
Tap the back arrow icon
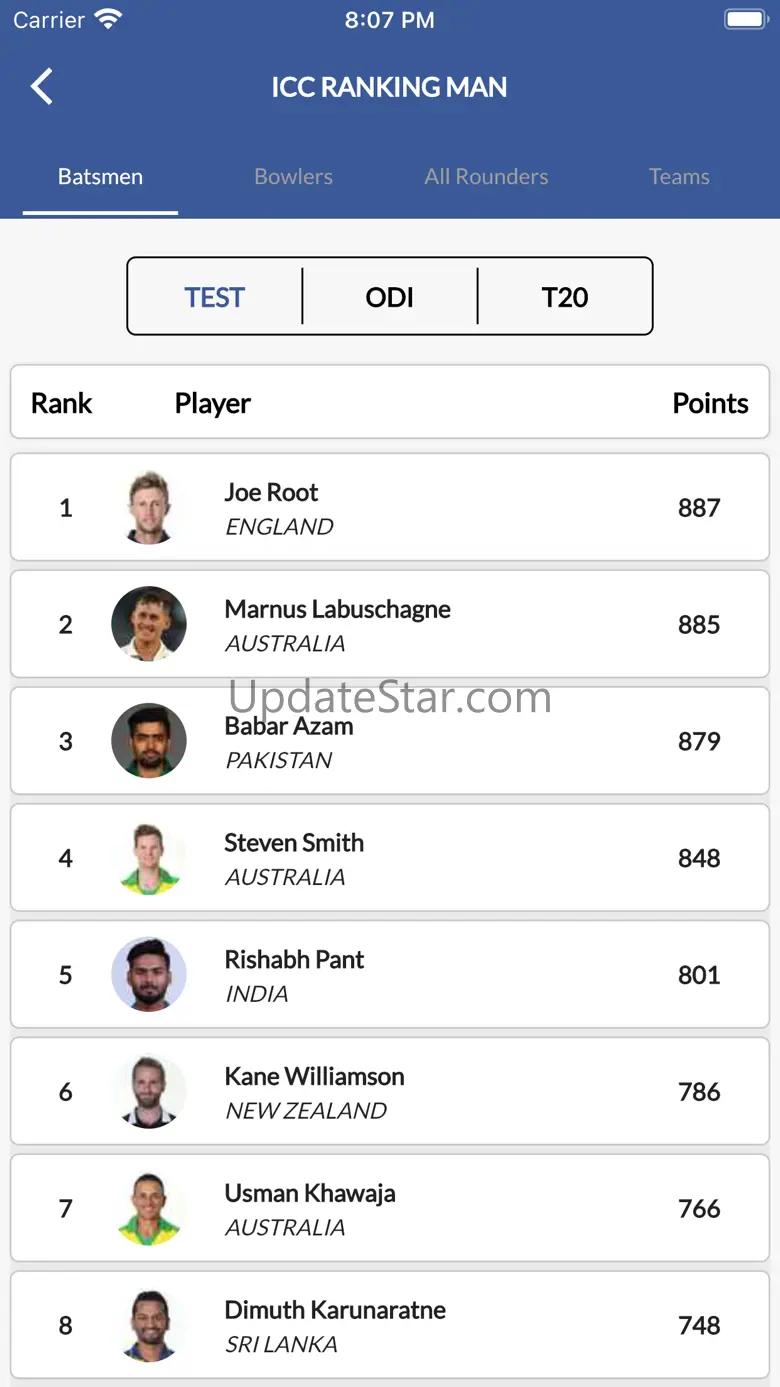(41, 87)
